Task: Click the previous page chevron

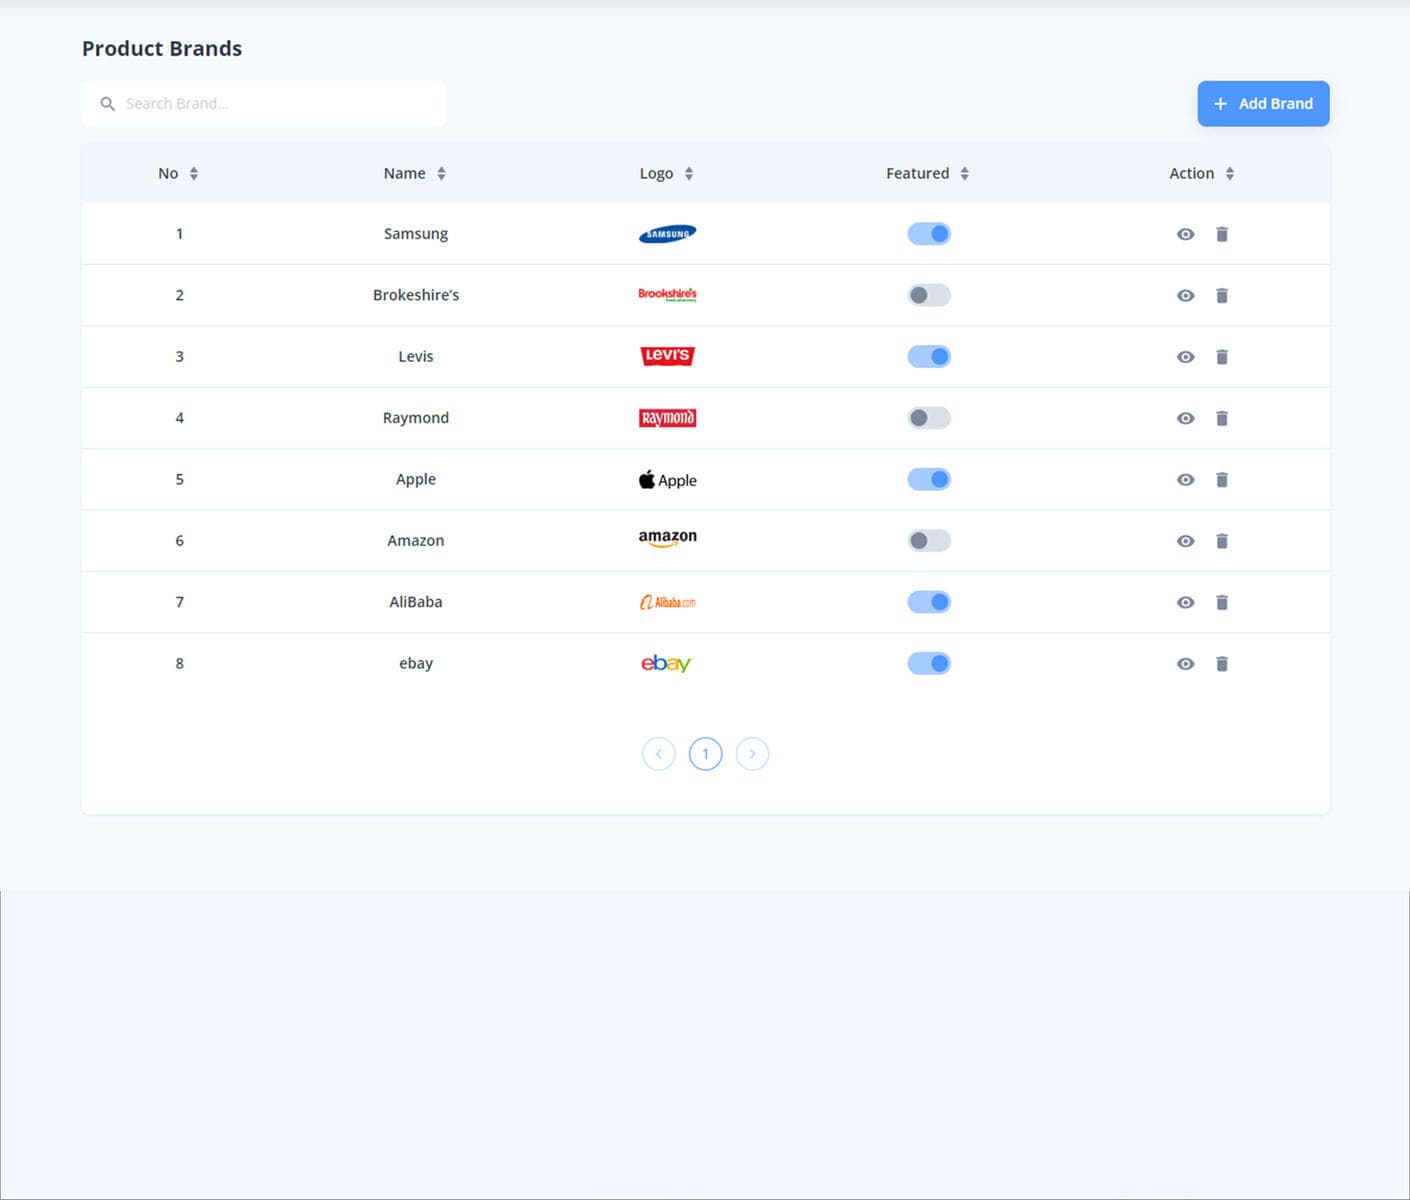Action: point(658,753)
